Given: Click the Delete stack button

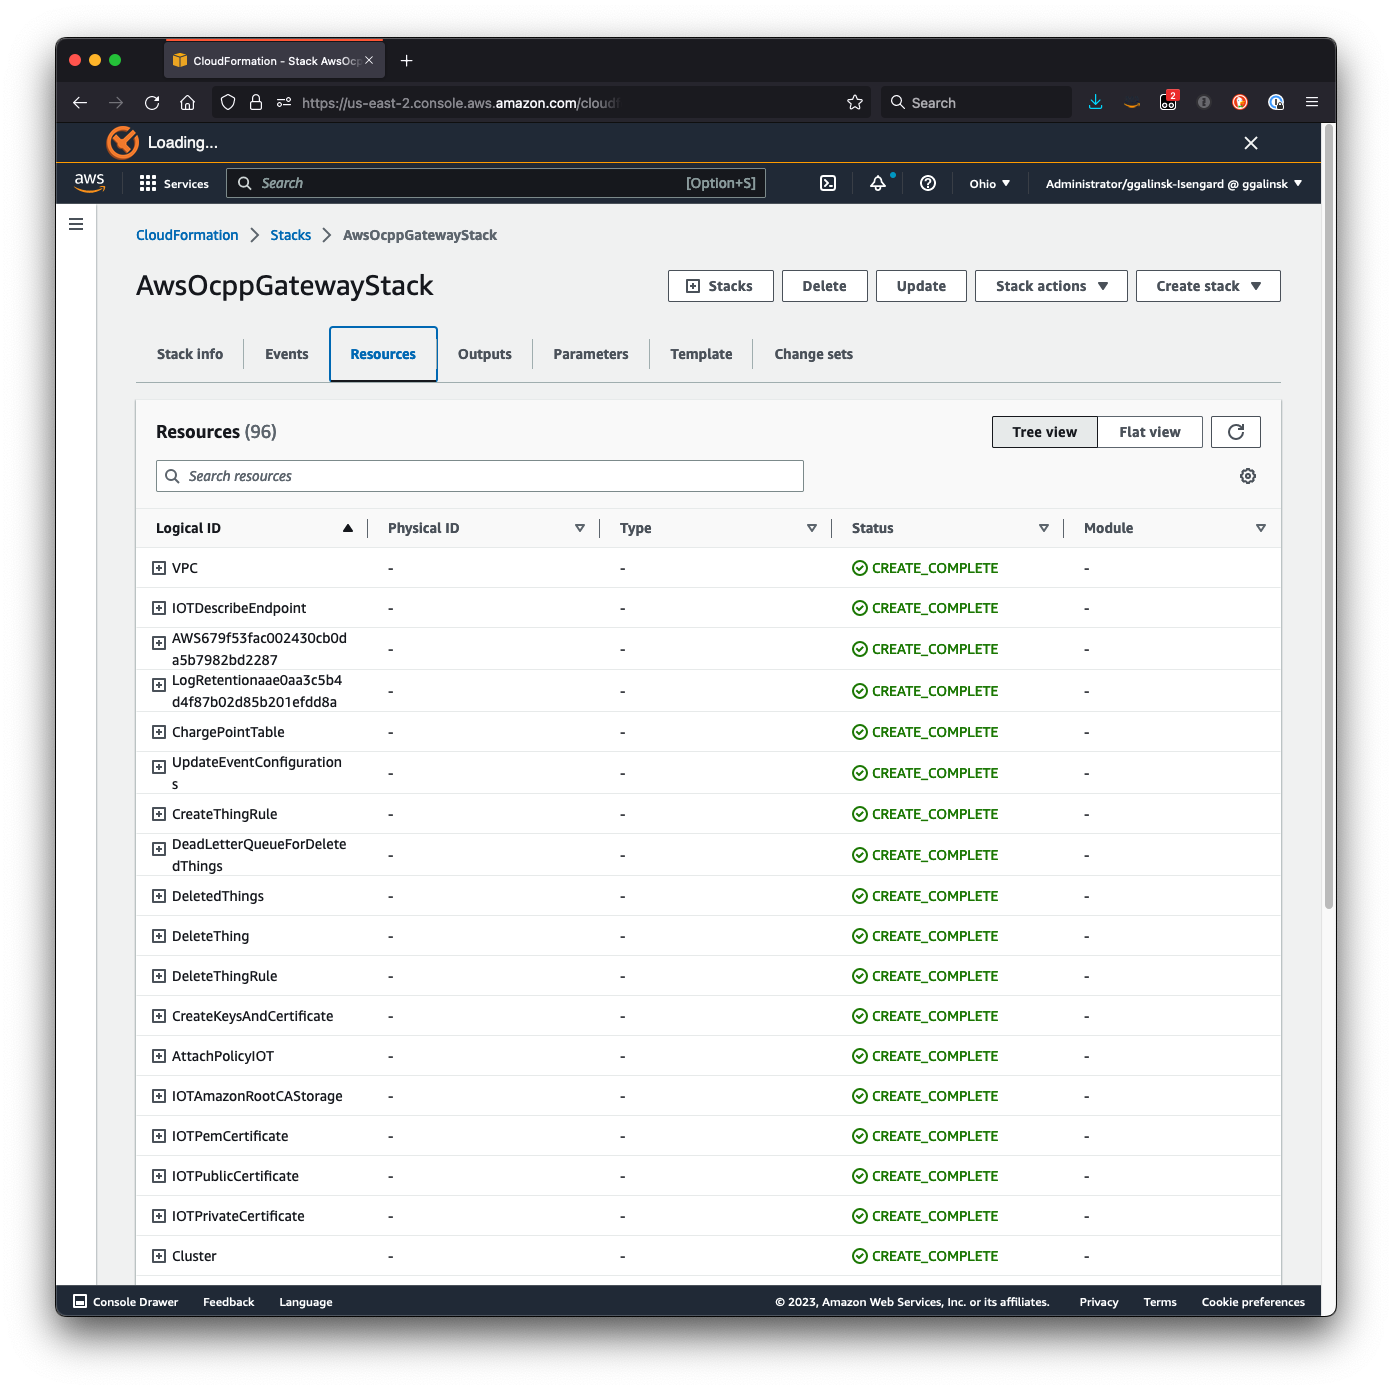Looking at the screenshot, I should pyautogui.click(x=824, y=285).
